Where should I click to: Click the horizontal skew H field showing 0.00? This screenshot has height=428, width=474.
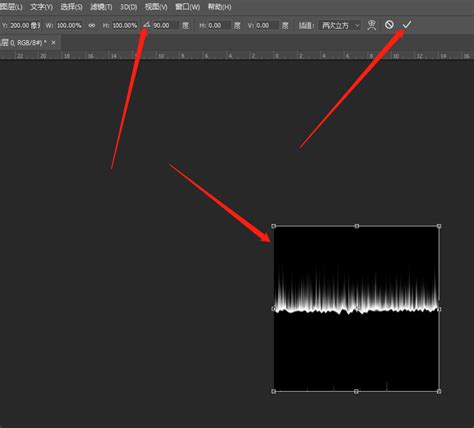click(x=219, y=25)
